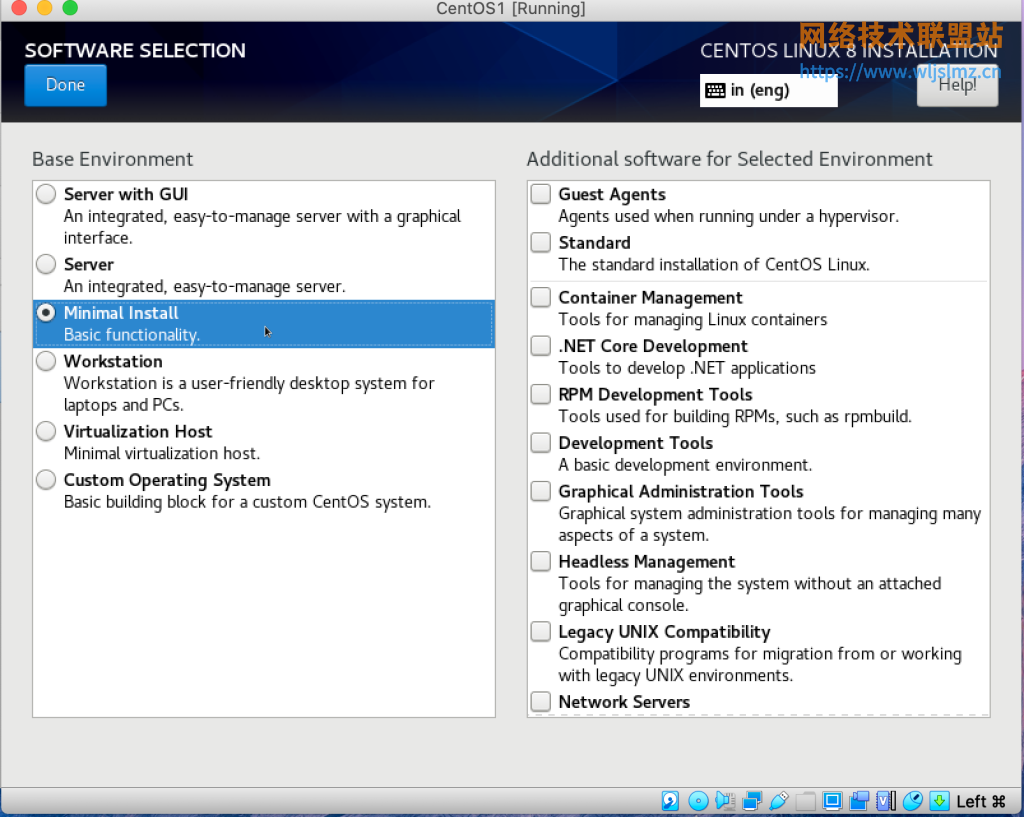Click the Done button

point(64,85)
